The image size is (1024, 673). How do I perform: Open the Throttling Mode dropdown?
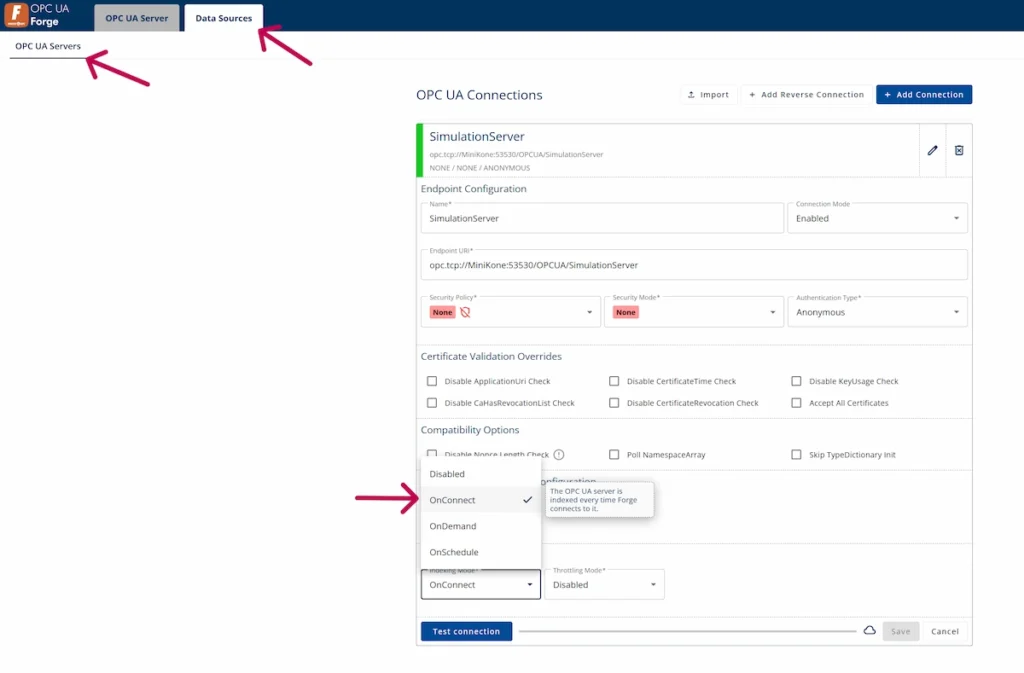coord(604,584)
